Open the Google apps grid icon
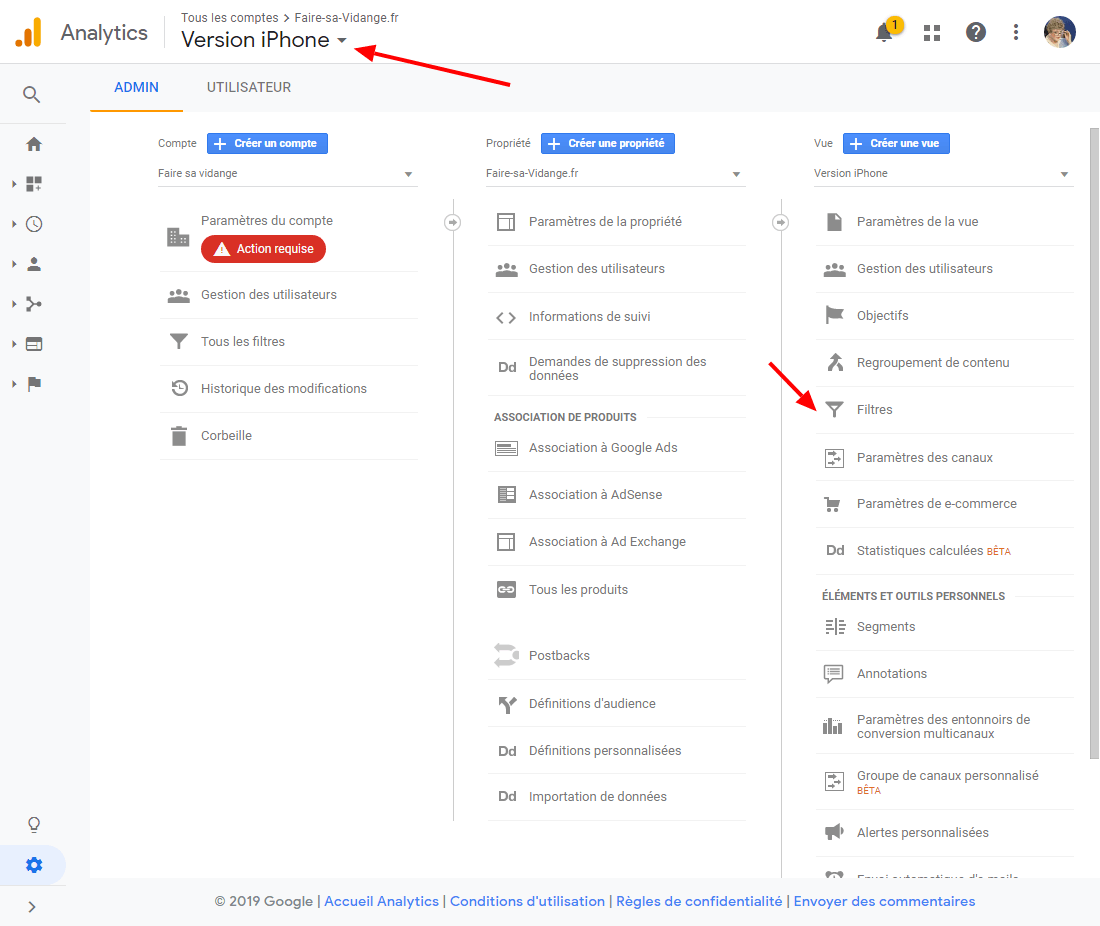 (x=932, y=32)
